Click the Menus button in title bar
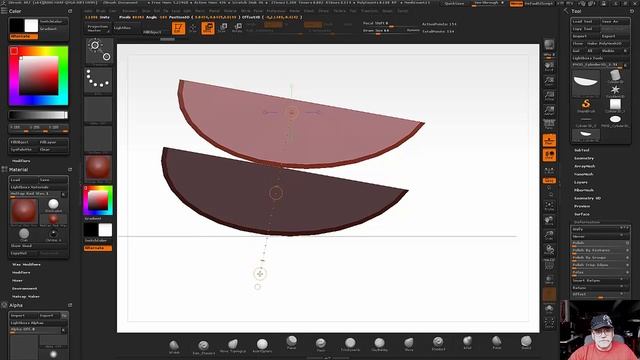The image size is (640, 360). [516, 3]
